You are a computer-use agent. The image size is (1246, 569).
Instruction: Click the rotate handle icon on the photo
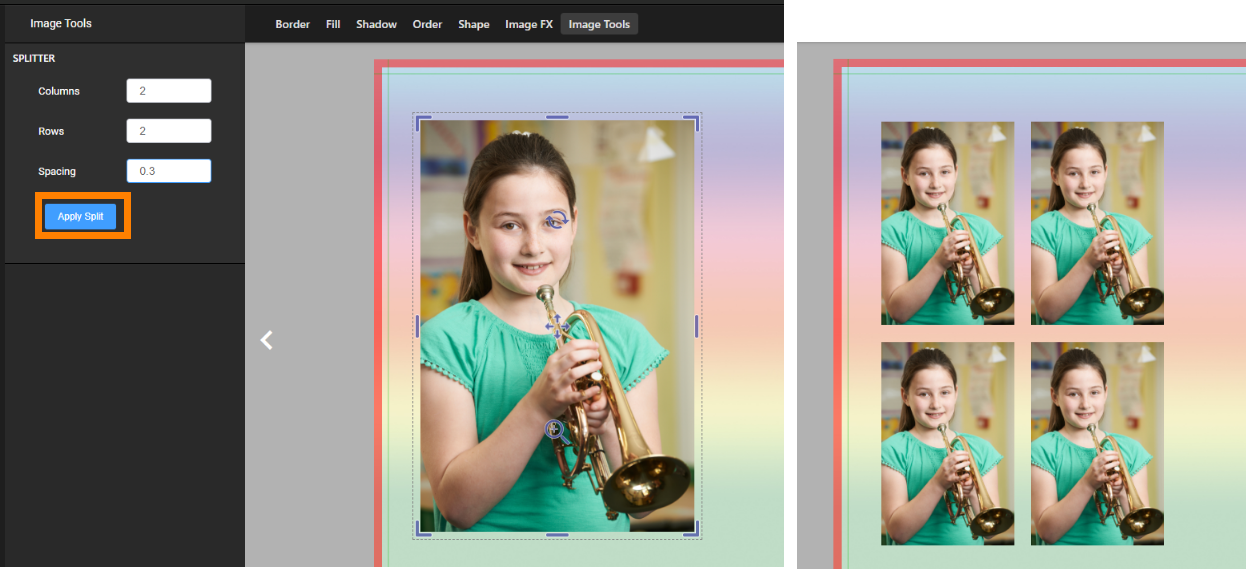558,220
